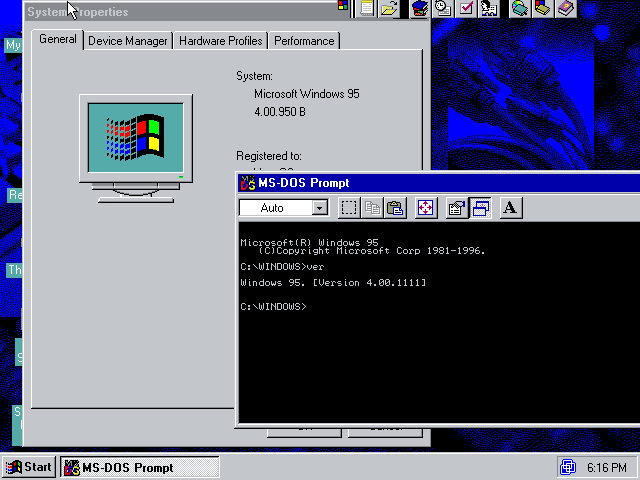
Task: Click the Mark selection tool in MS-DOS toolbar
Action: click(349, 208)
